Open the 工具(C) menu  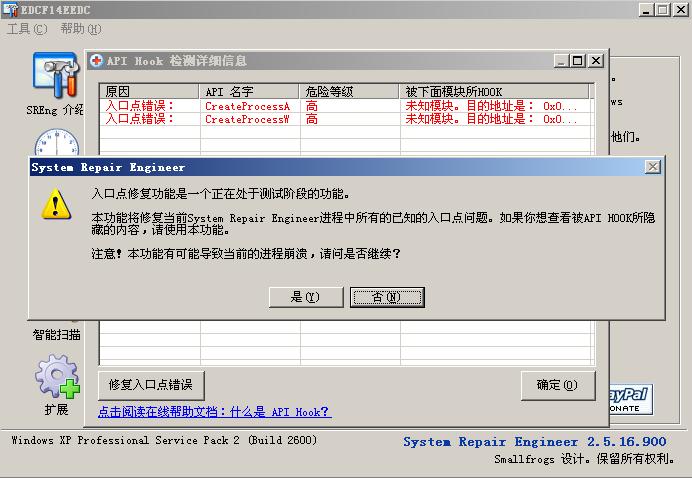point(27,29)
